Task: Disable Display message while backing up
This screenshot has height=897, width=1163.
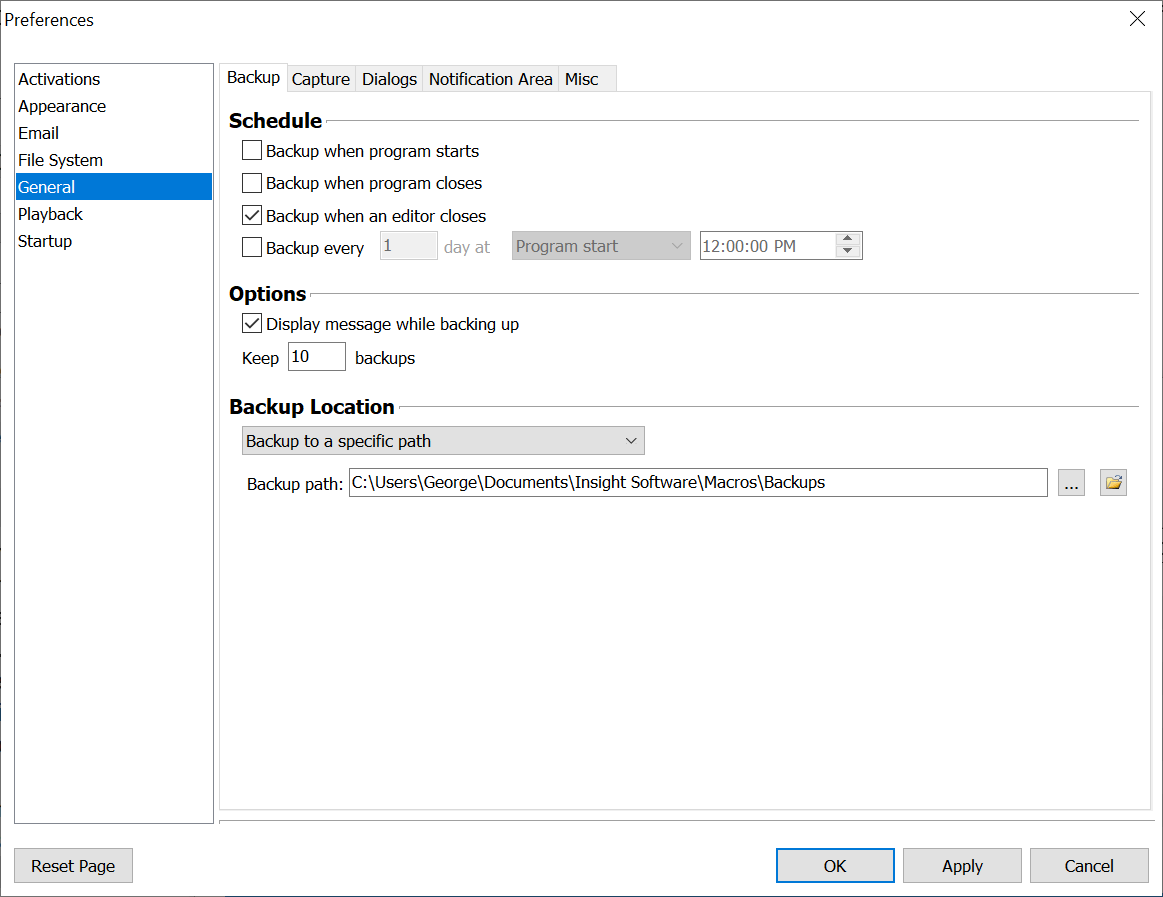Action: click(x=252, y=324)
